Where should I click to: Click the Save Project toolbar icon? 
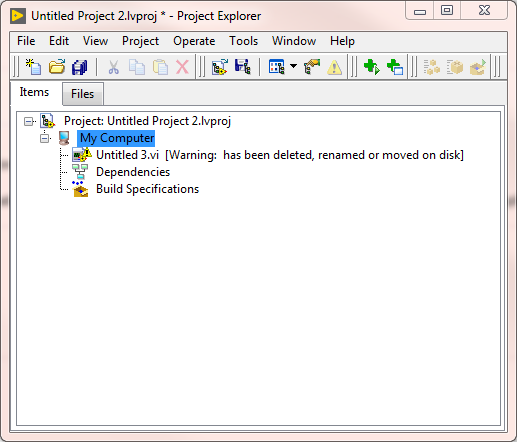[x=243, y=67]
